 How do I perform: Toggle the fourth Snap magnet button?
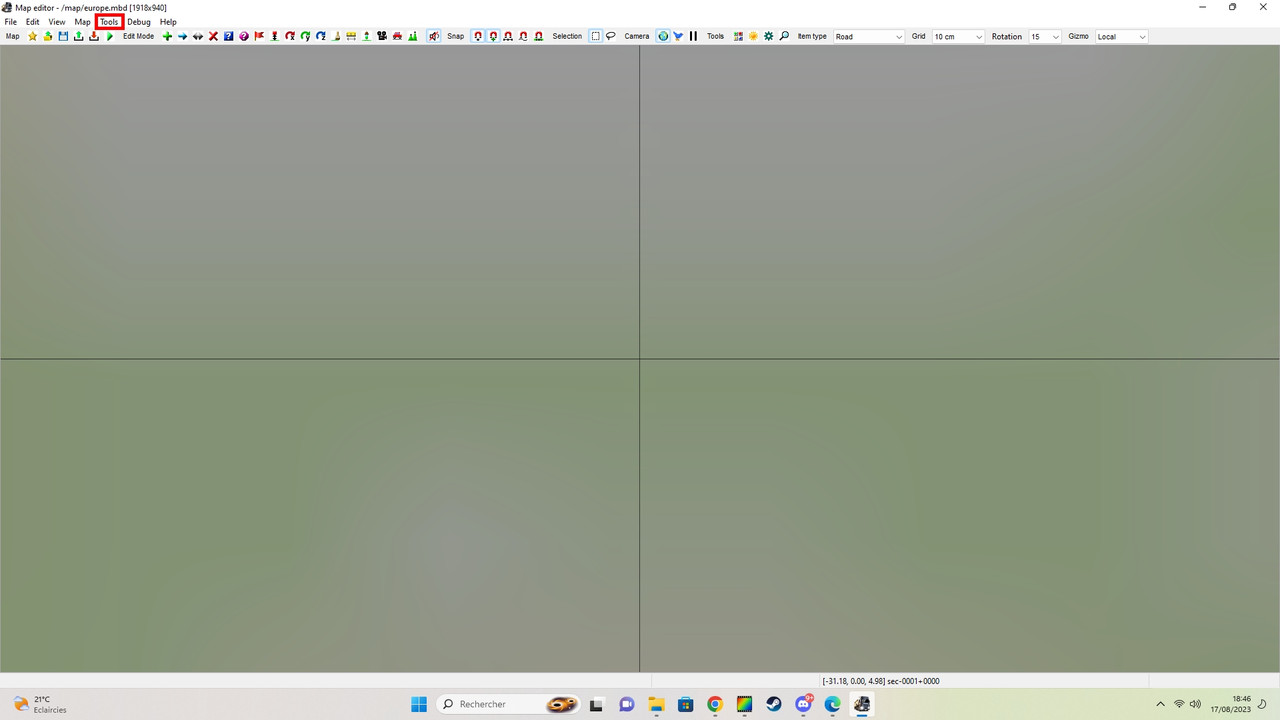click(x=523, y=36)
